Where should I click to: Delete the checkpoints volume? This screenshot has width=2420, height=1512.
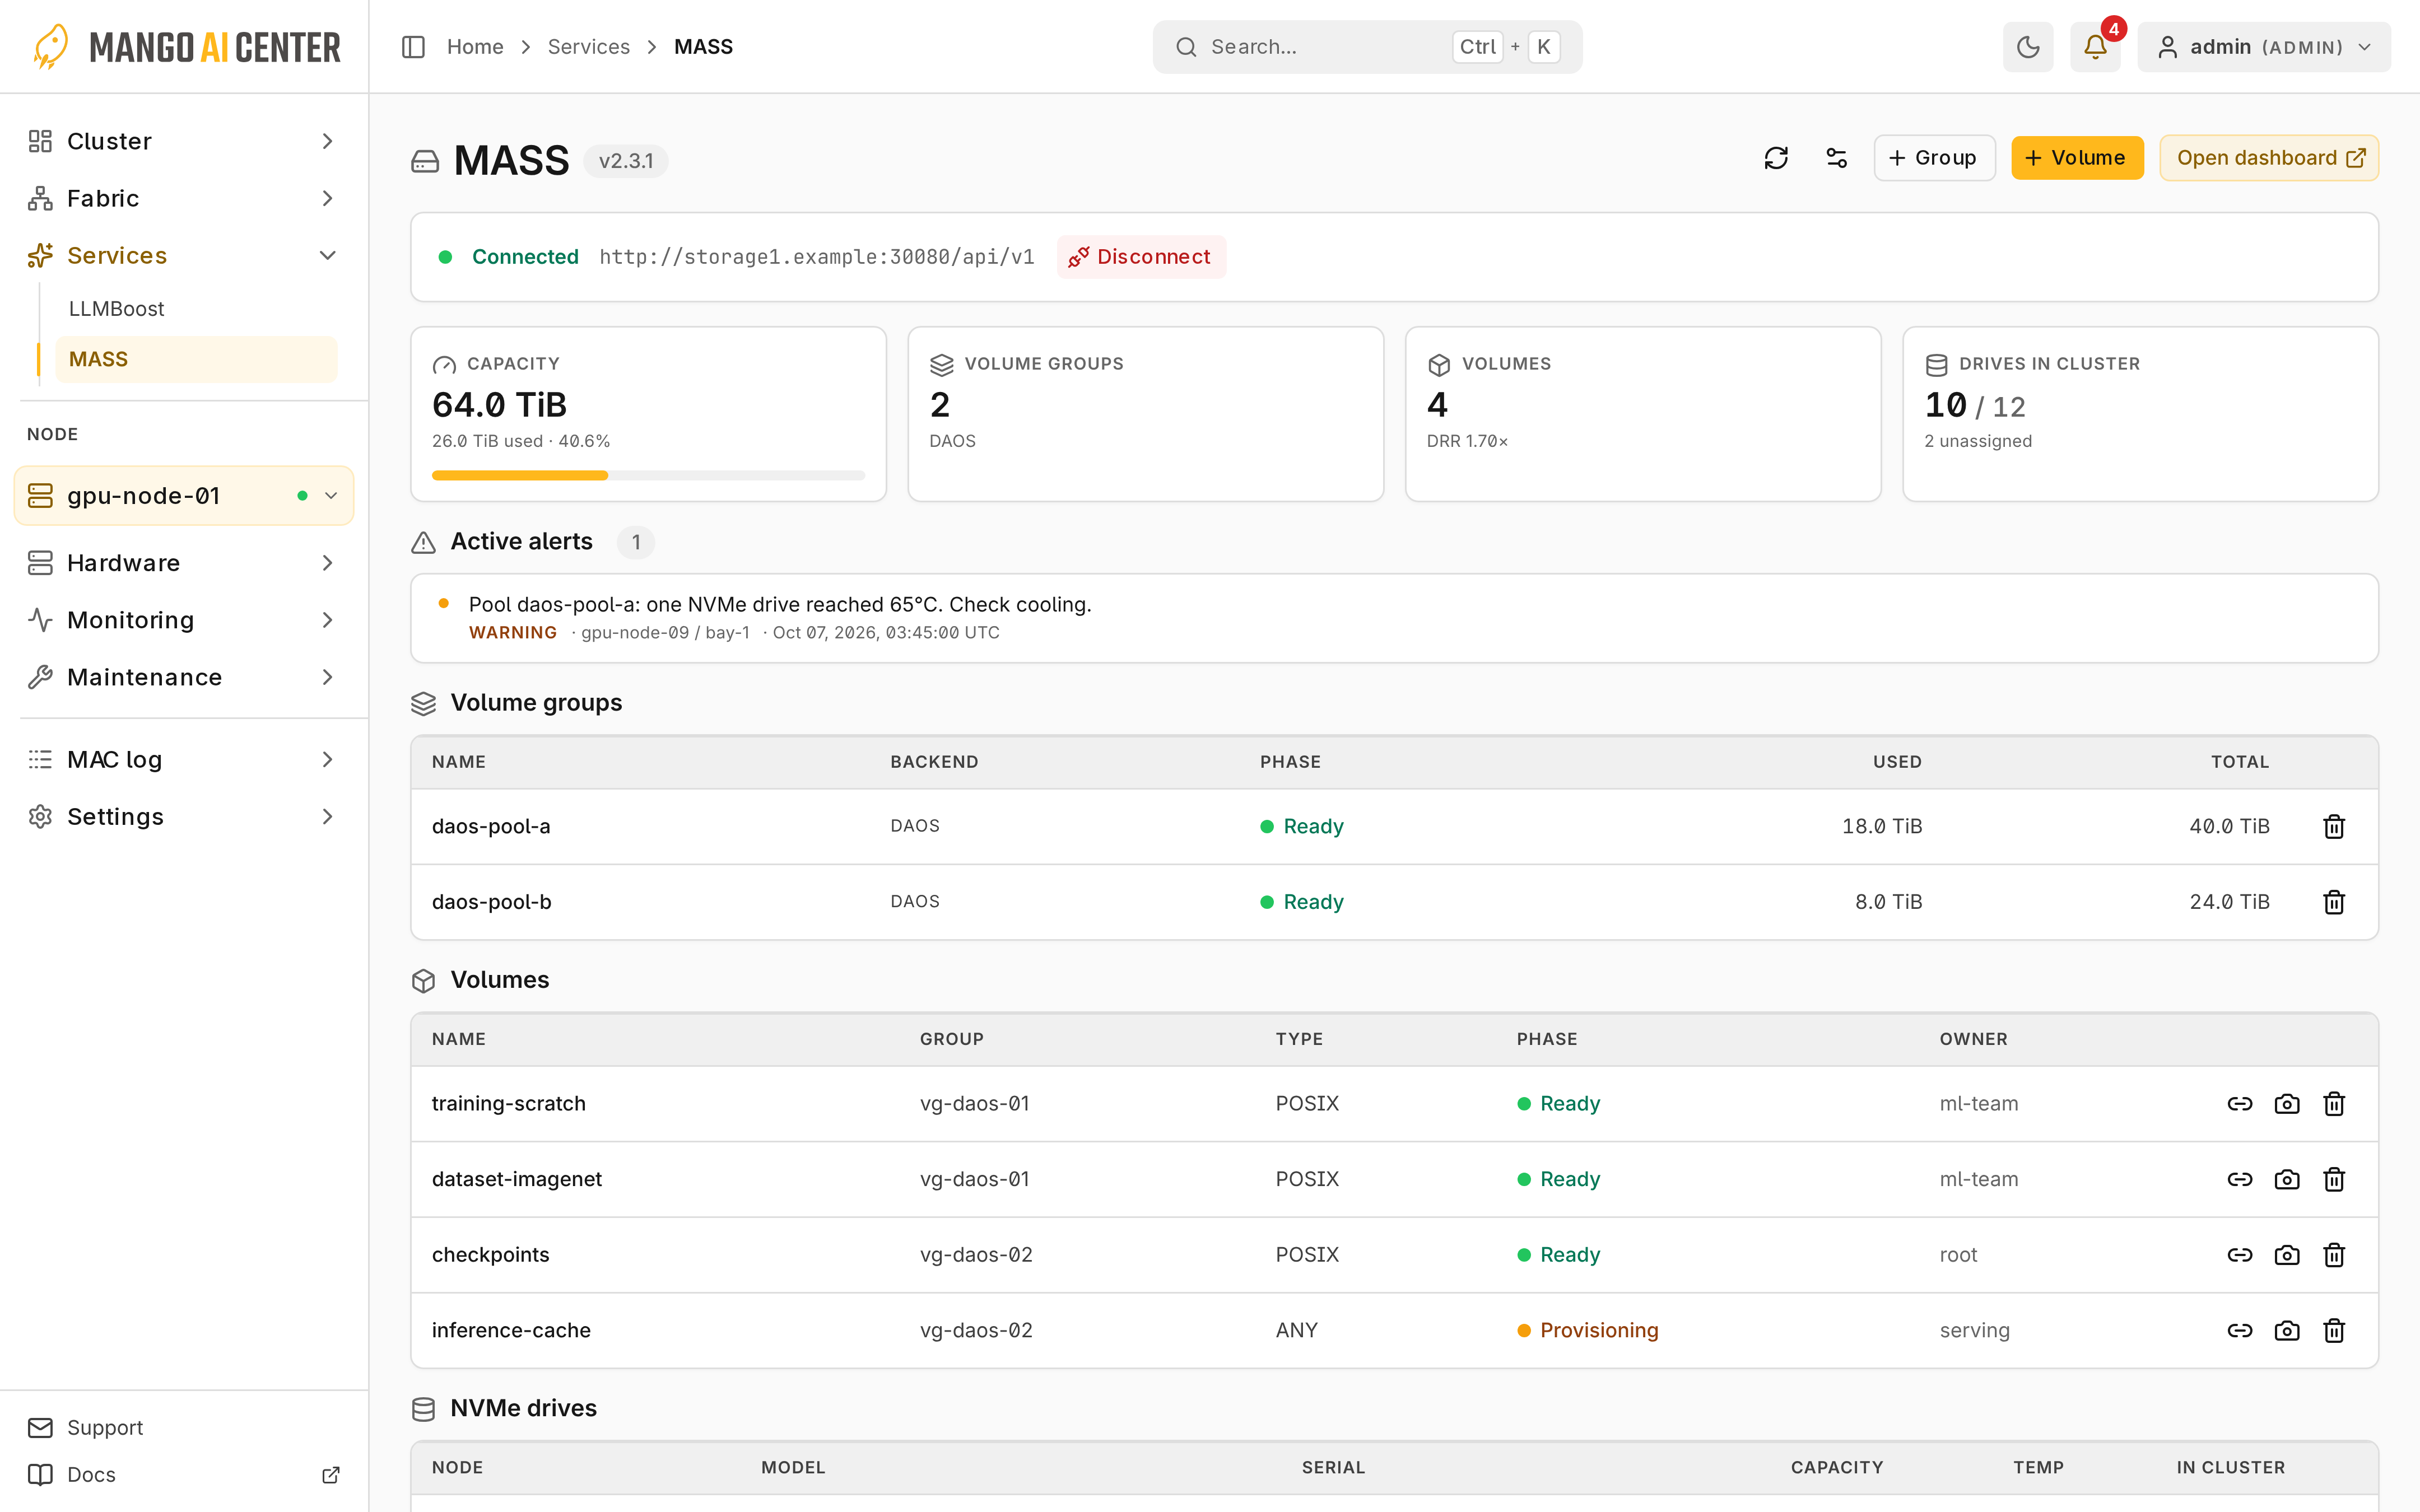point(2334,1255)
